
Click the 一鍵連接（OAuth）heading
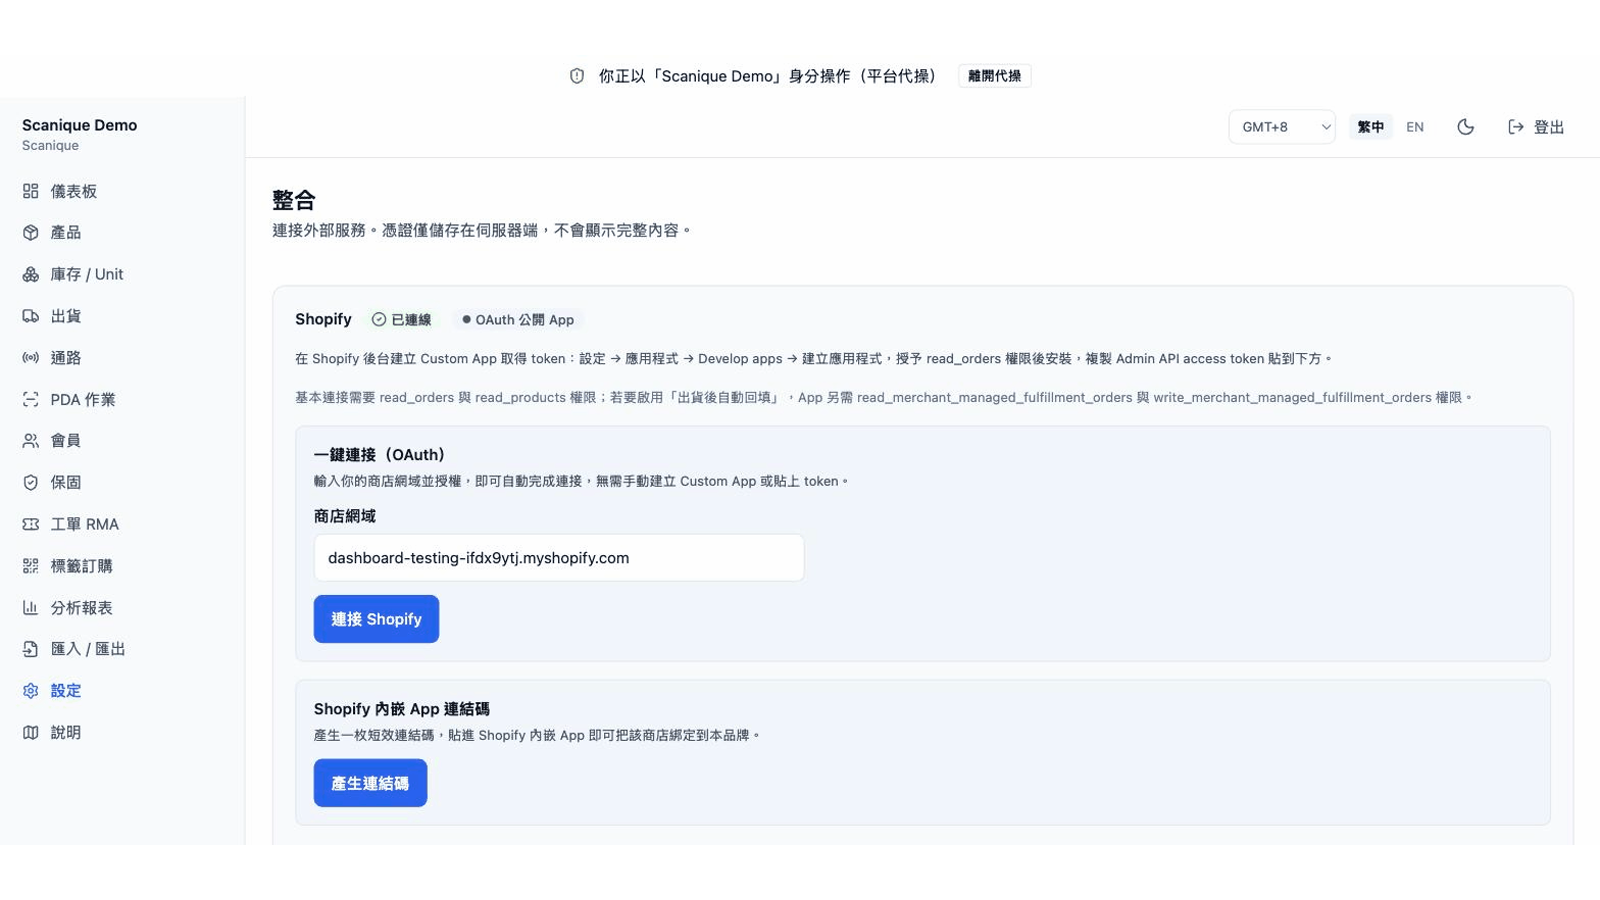379,455
